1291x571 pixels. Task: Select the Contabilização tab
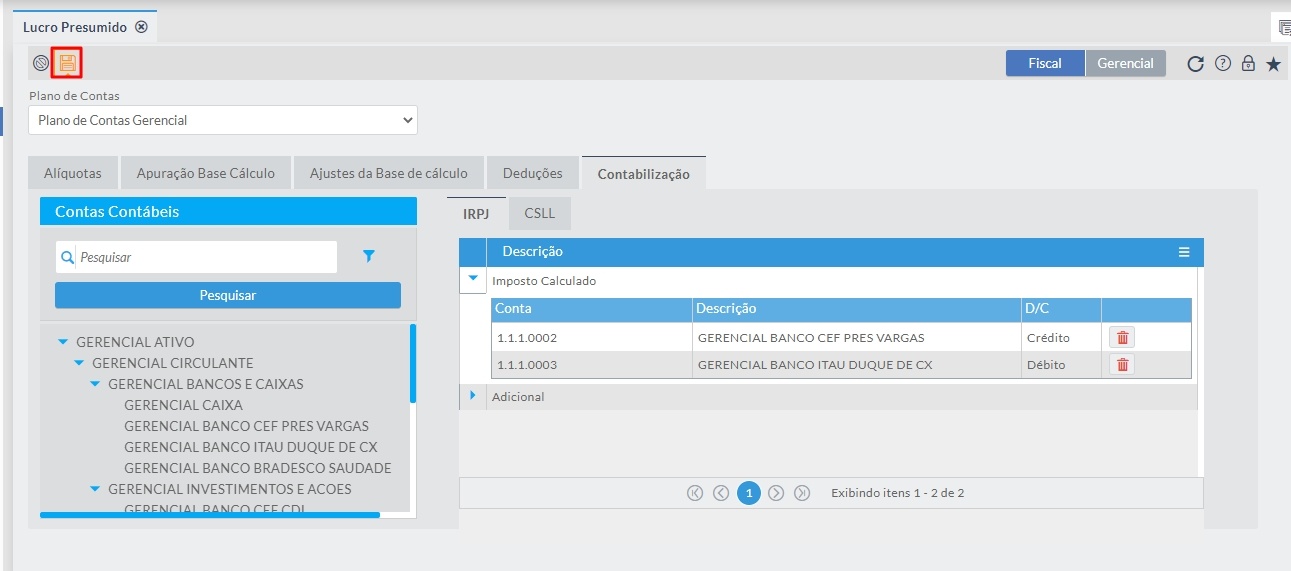tap(644, 173)
